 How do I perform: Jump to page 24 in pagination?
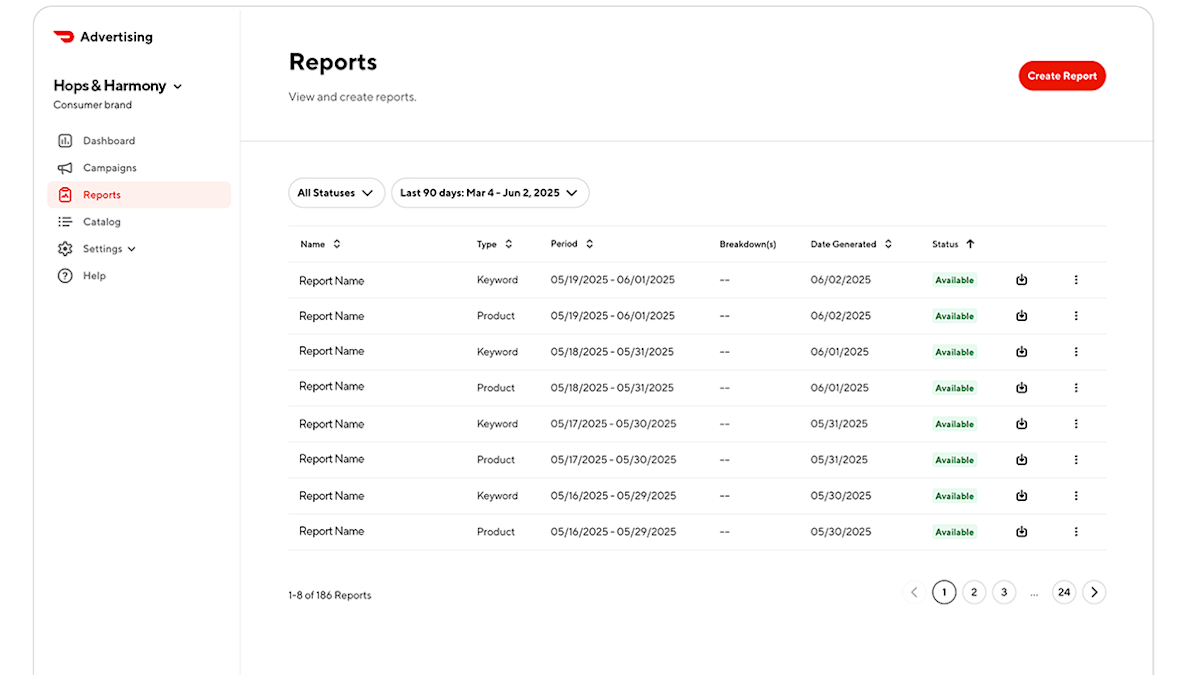(1064, 592)
